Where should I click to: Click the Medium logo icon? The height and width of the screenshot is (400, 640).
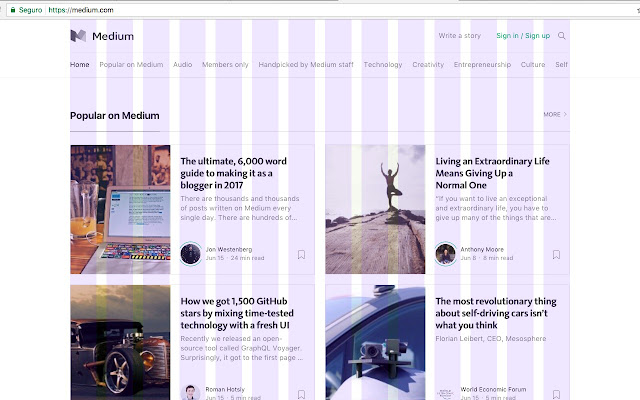(78, 36)
